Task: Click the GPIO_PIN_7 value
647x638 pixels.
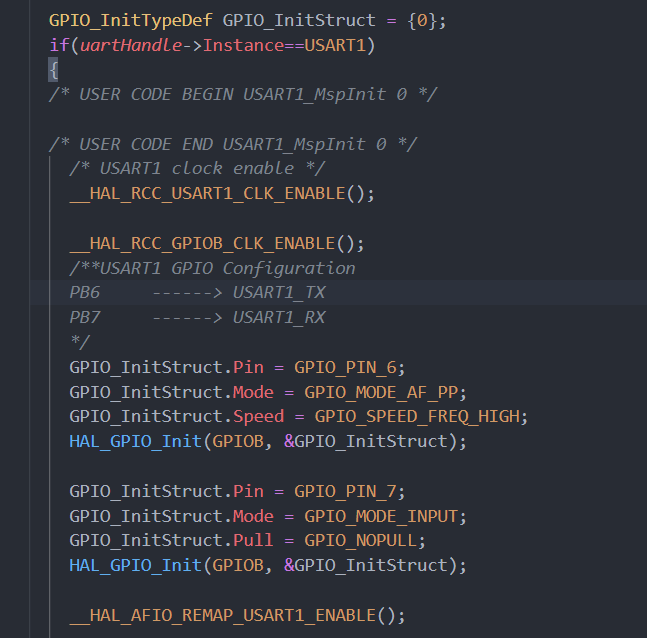Action: pyautogui.click(x=345, y=491)
